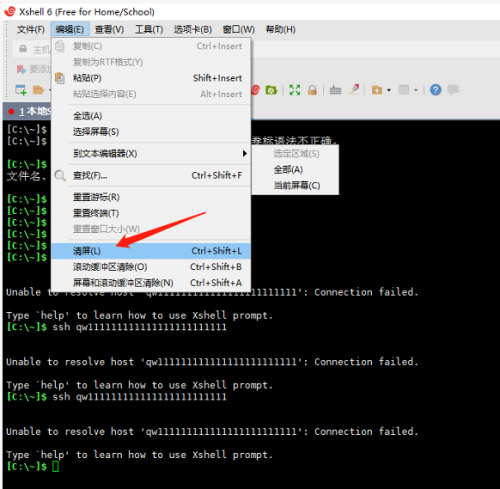Open the 窗口(W) menu
This screenshot has width=500, height=489.
coord(238,30)
